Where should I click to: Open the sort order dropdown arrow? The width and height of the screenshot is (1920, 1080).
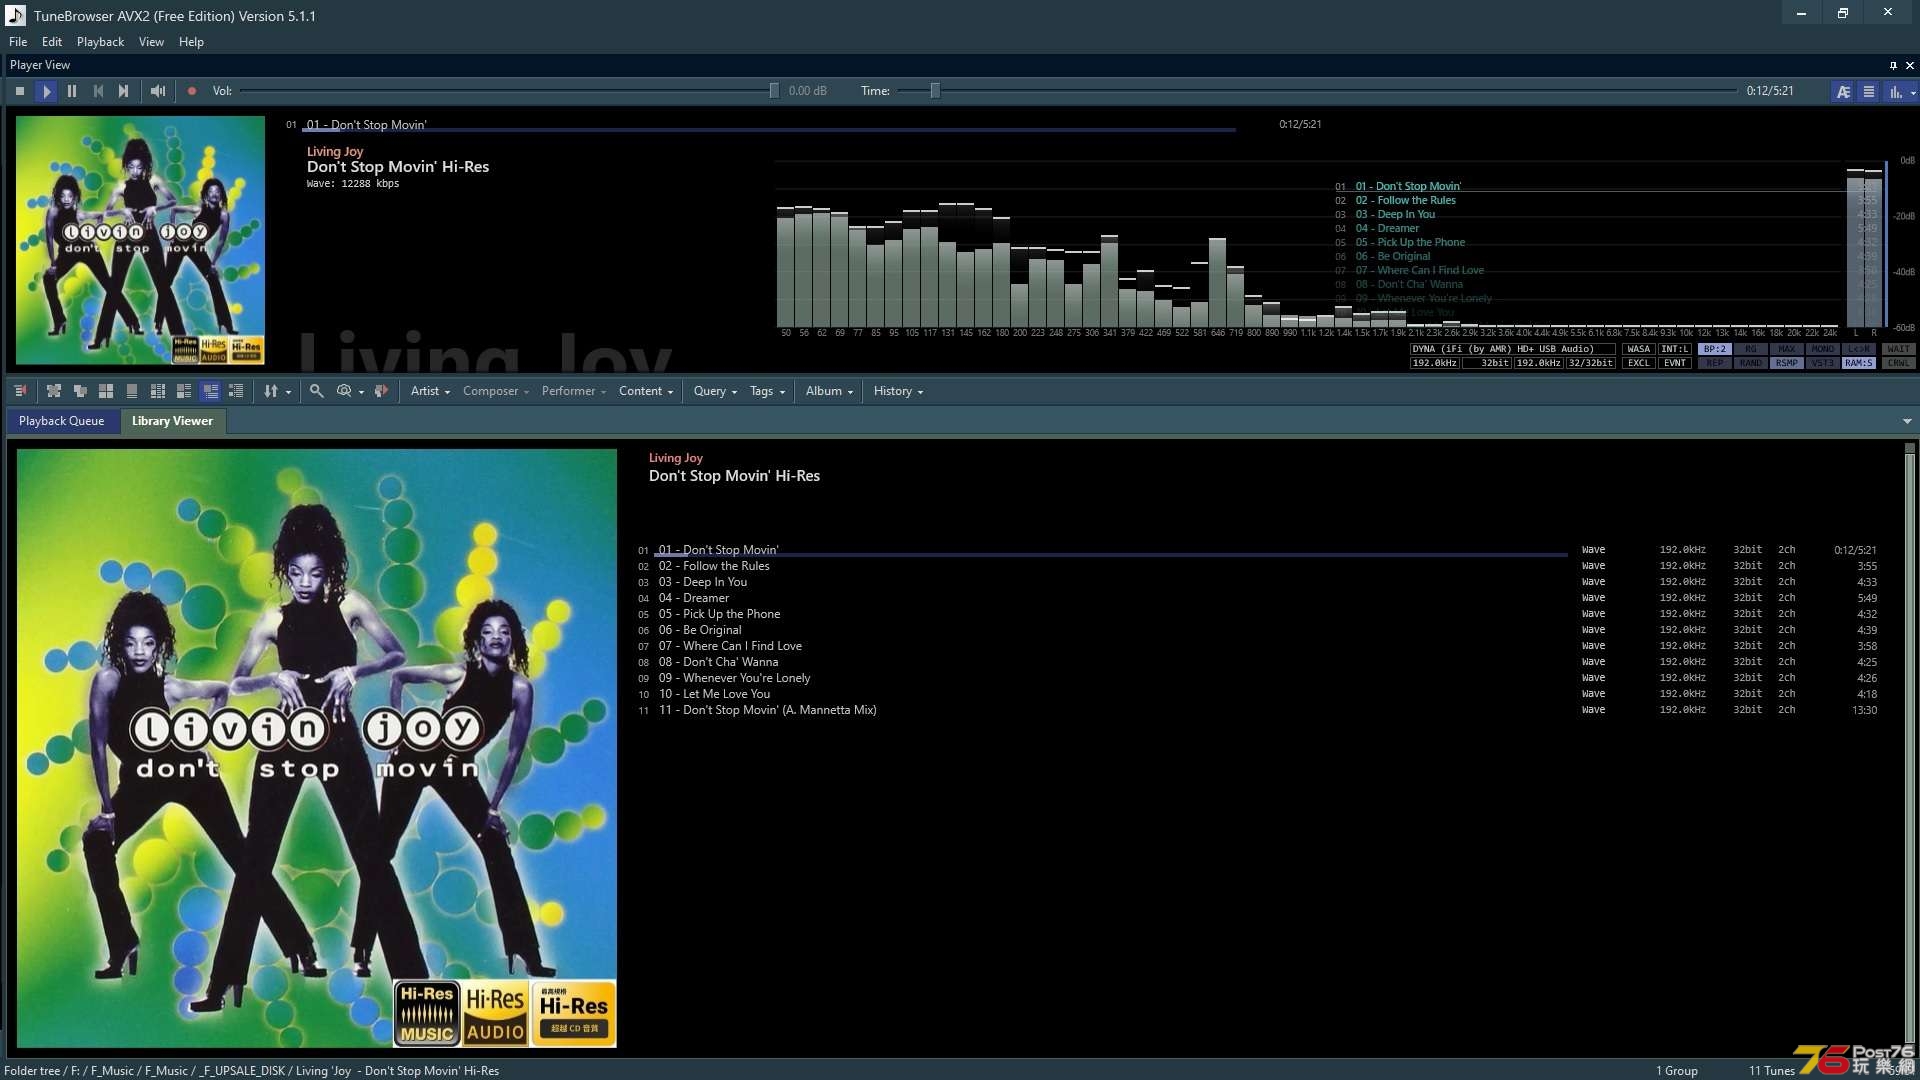289,392
